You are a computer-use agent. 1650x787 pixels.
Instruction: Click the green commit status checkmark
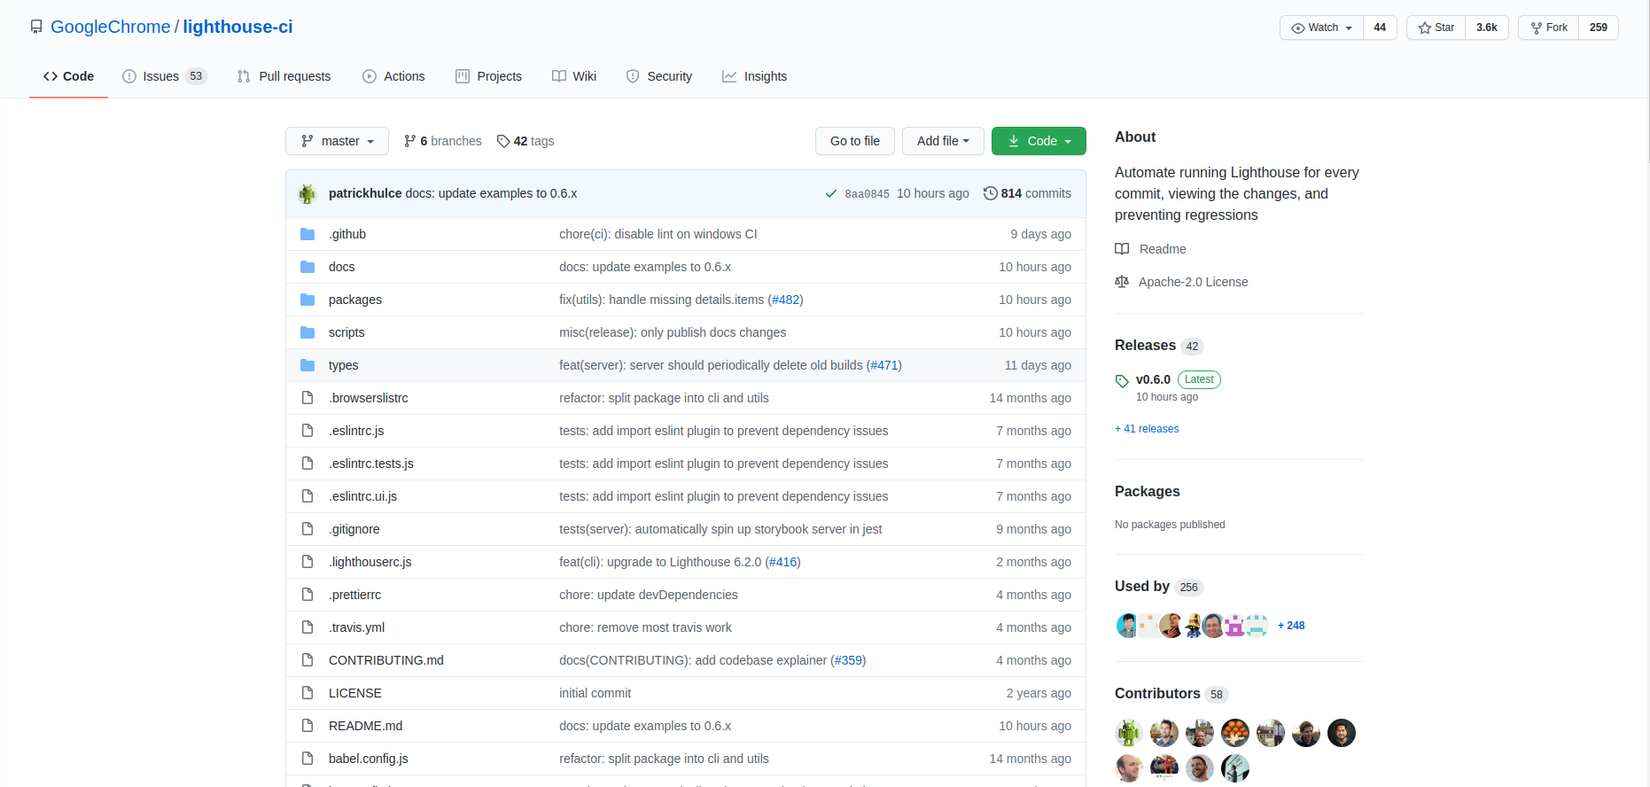point(830,194)
